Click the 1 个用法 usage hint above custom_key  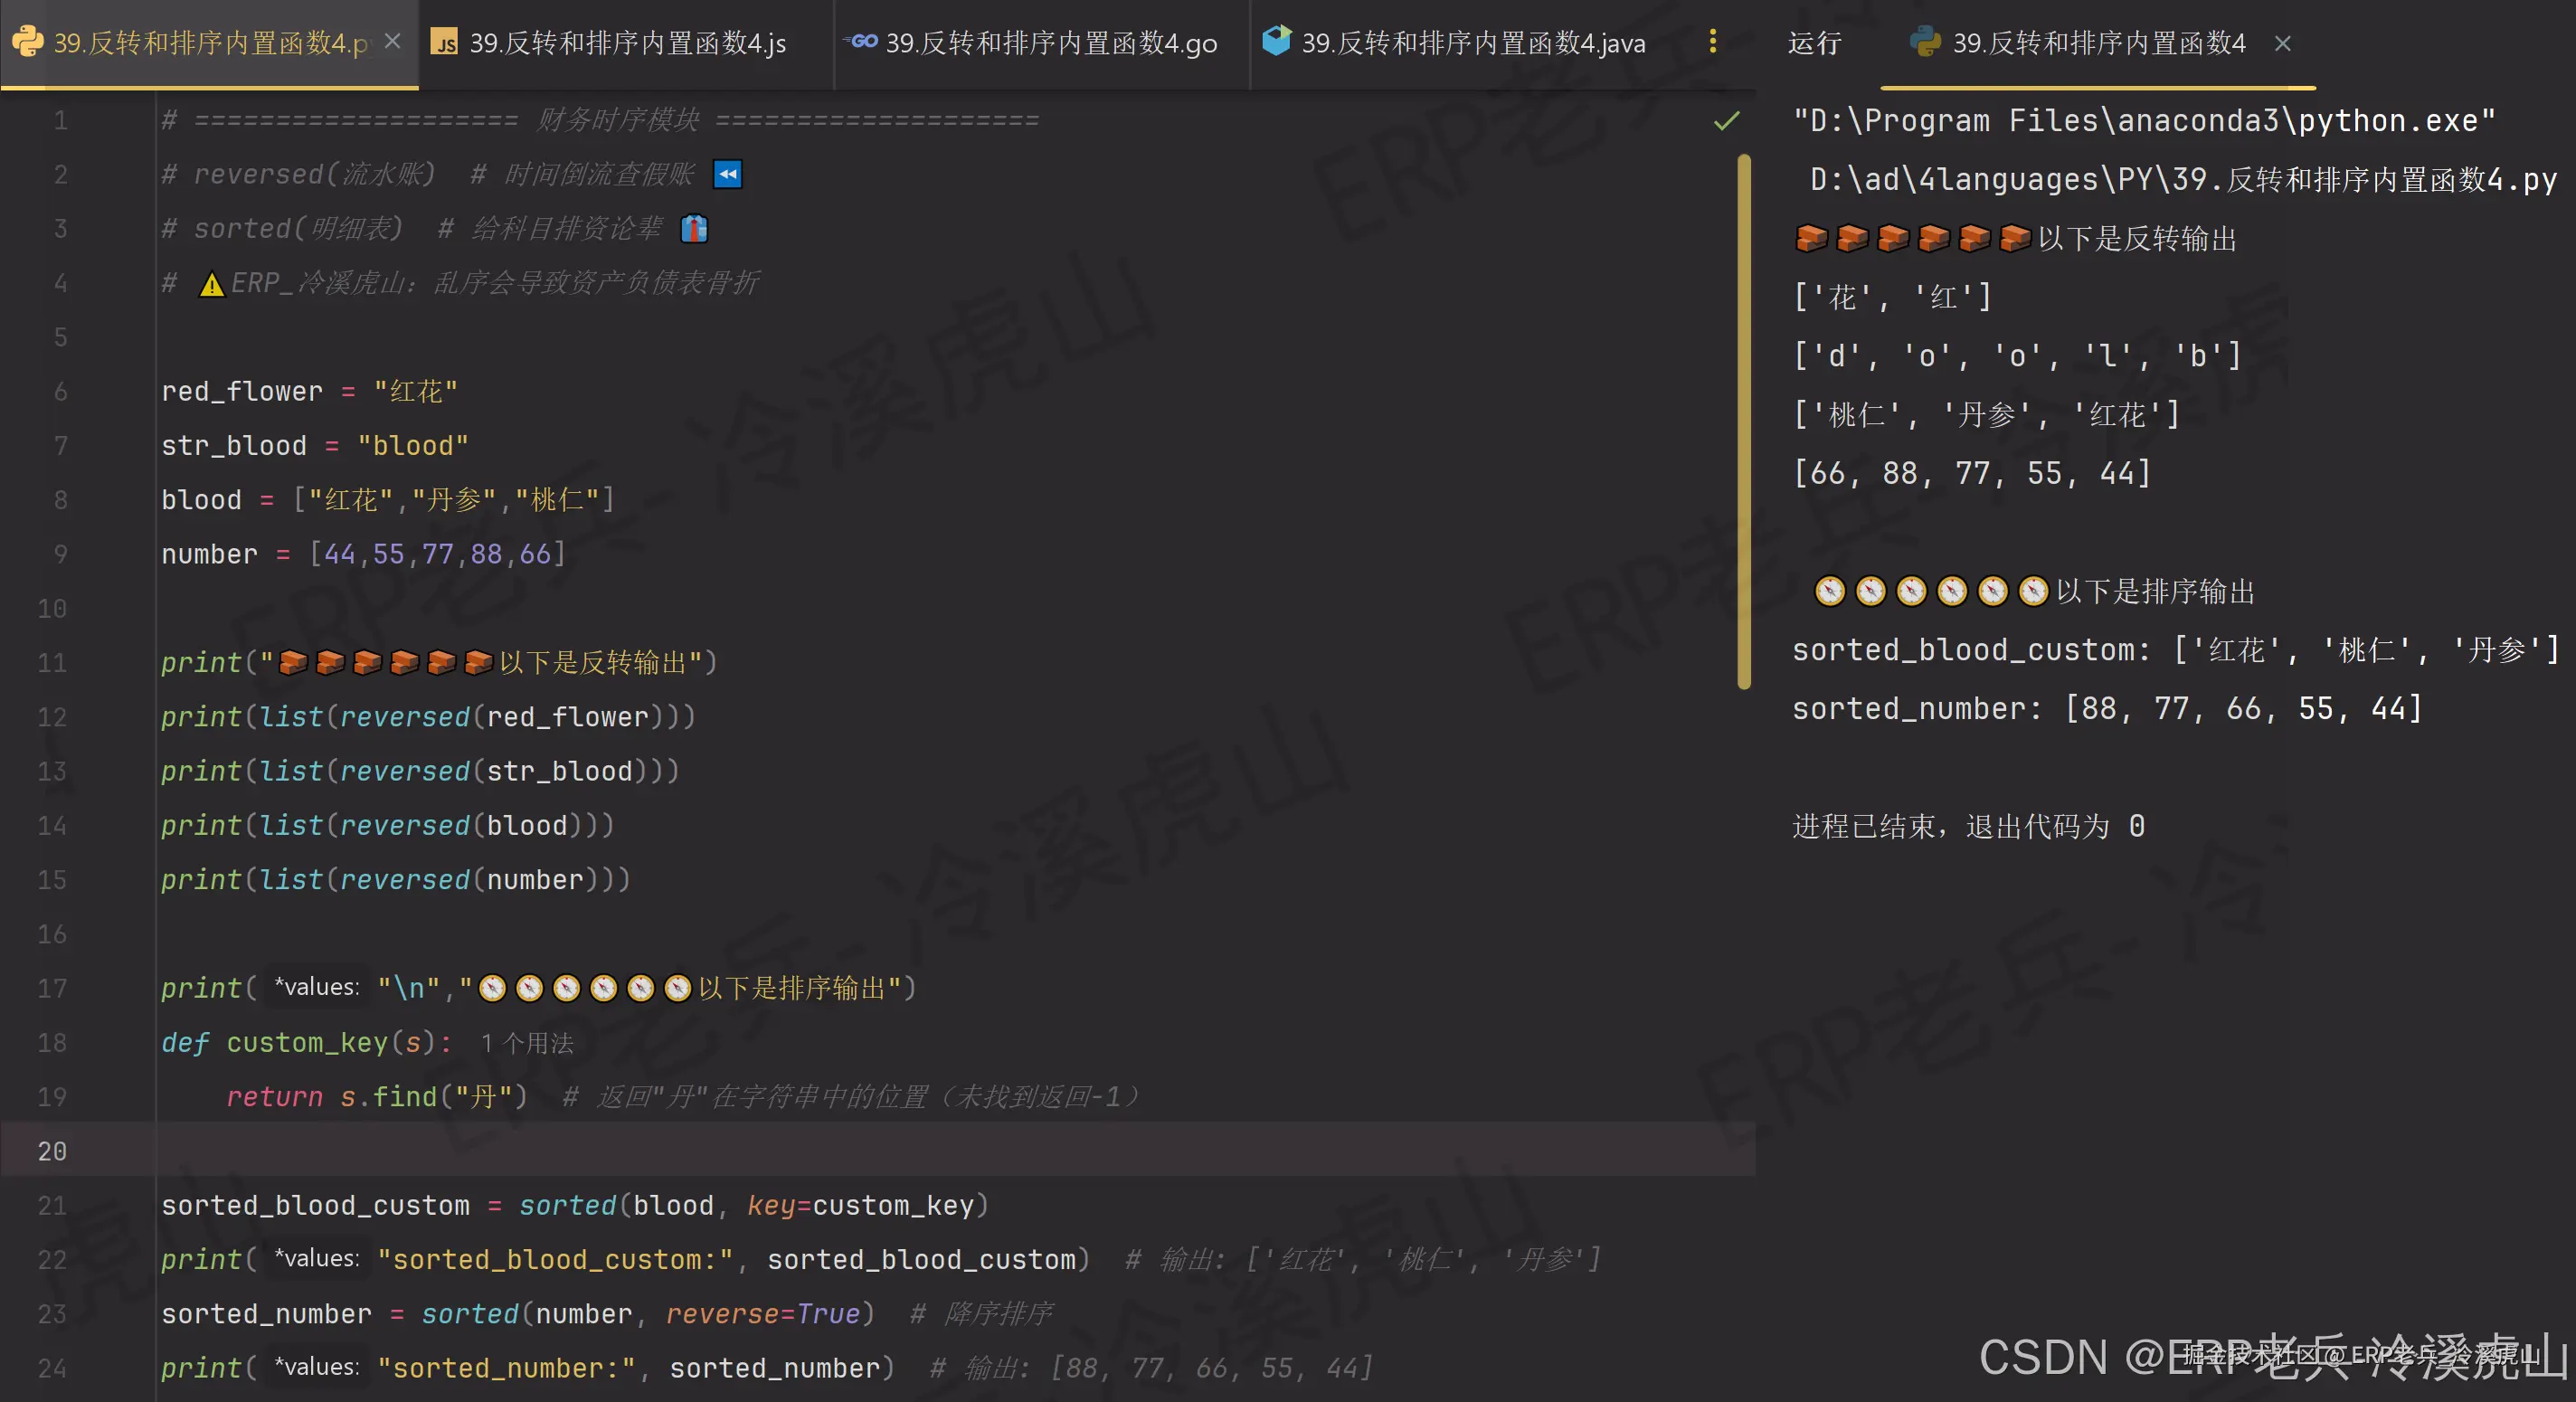(x=525, y=1043)
